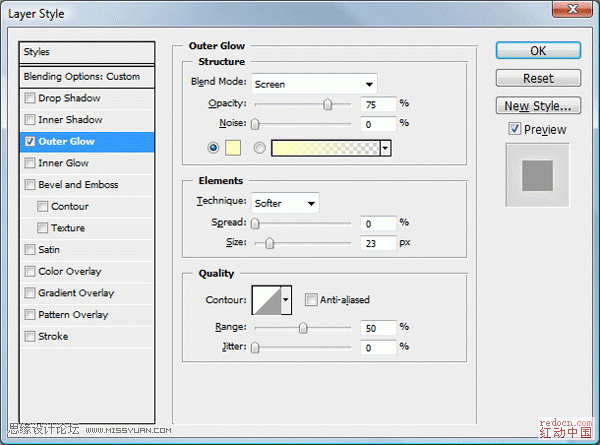Viewport: 600px width, 445px height.
Task: Click the pale yellow glow color swatch
Action: (233, 148)
